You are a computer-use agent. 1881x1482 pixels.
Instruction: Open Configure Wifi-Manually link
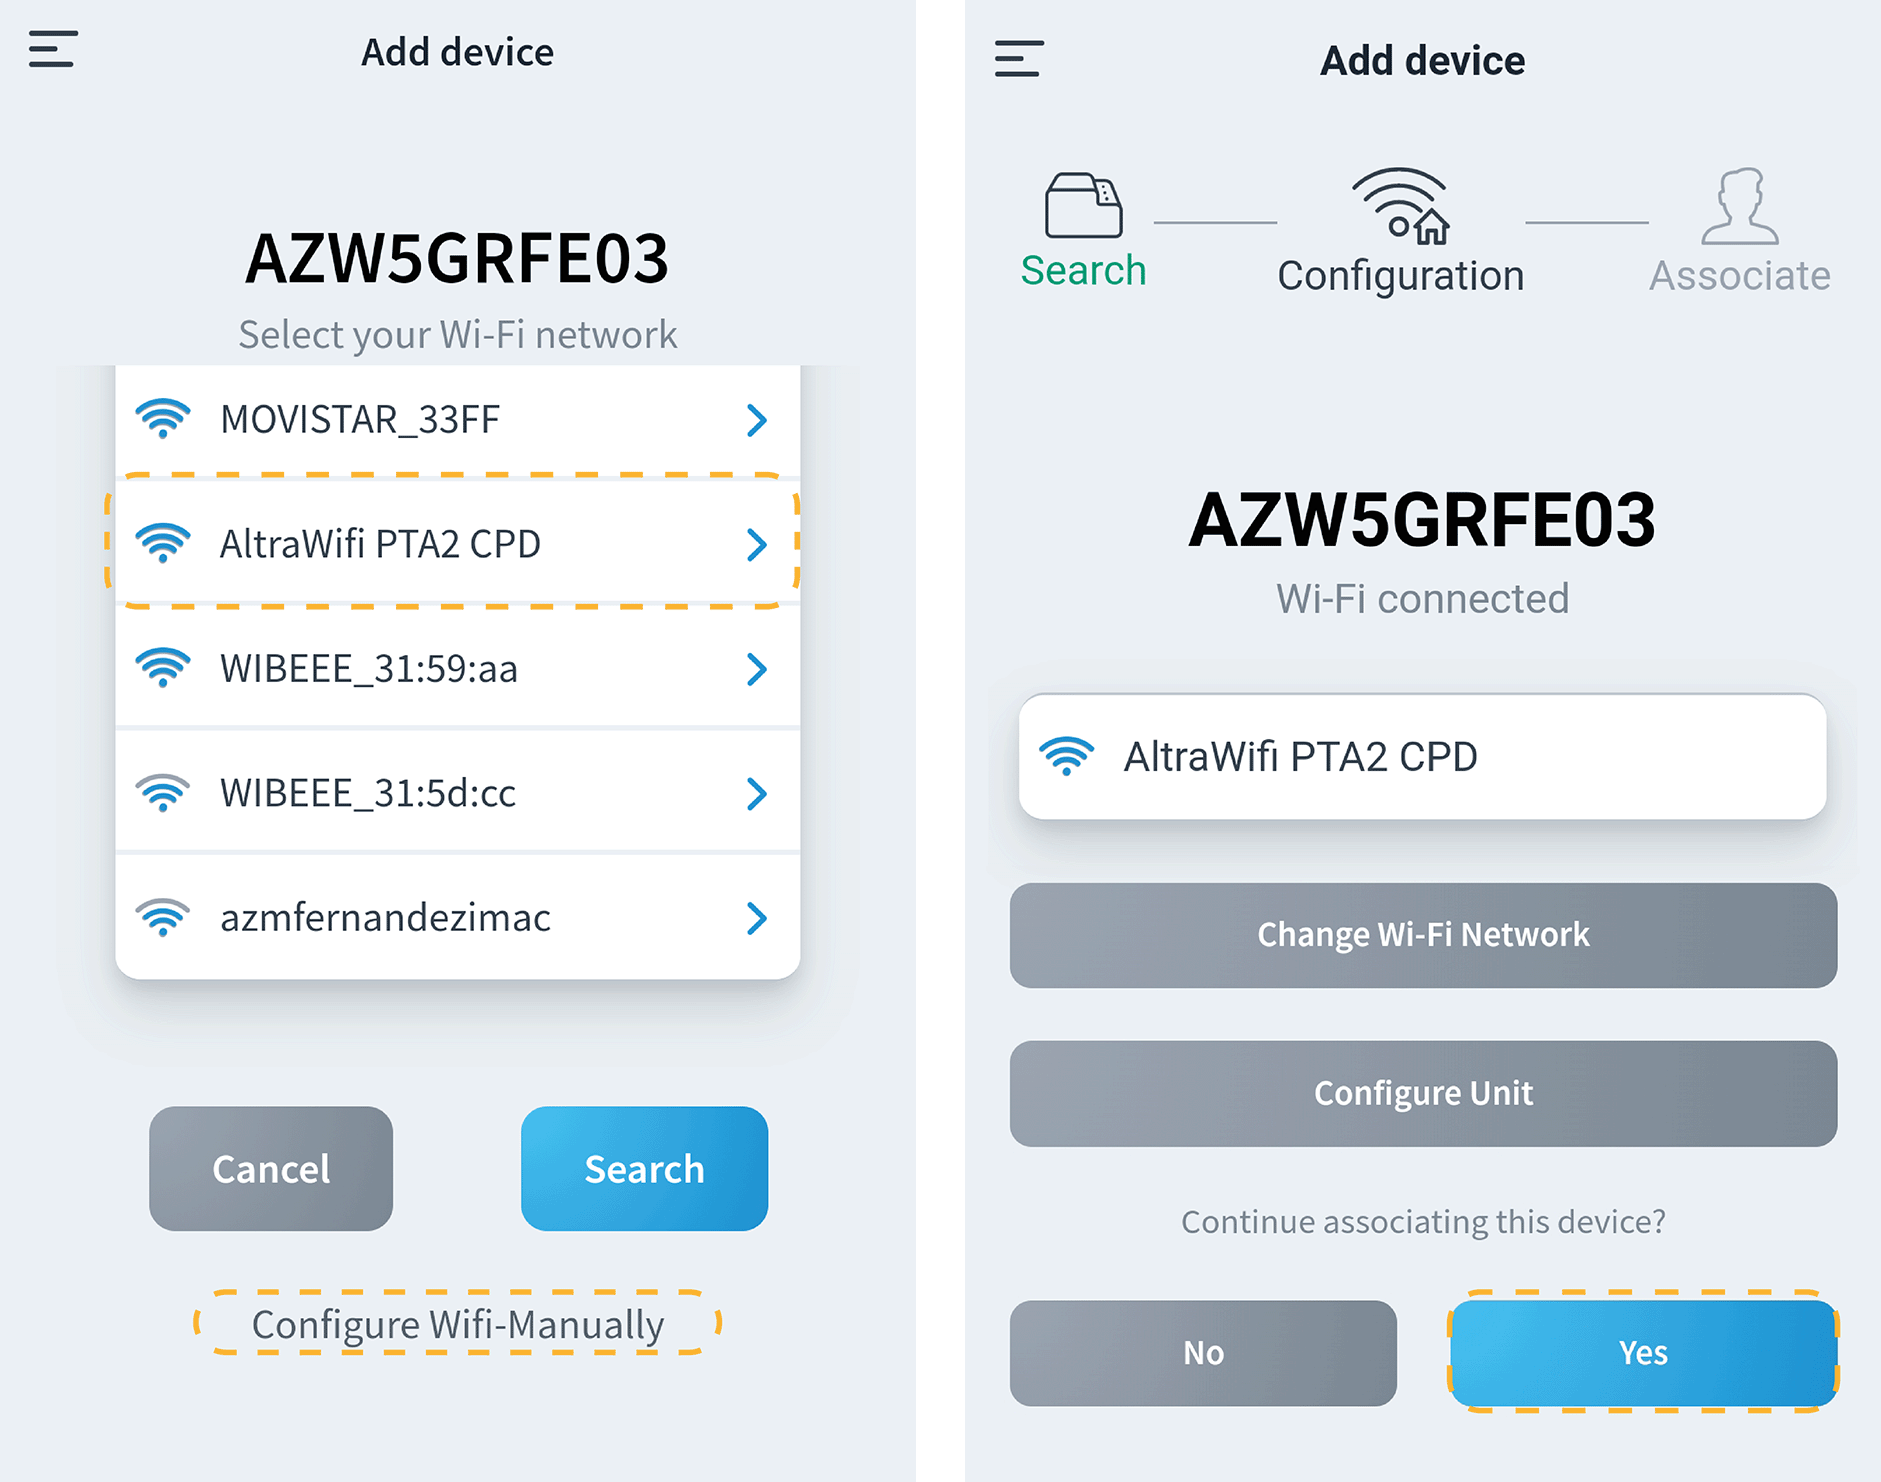458,1324
